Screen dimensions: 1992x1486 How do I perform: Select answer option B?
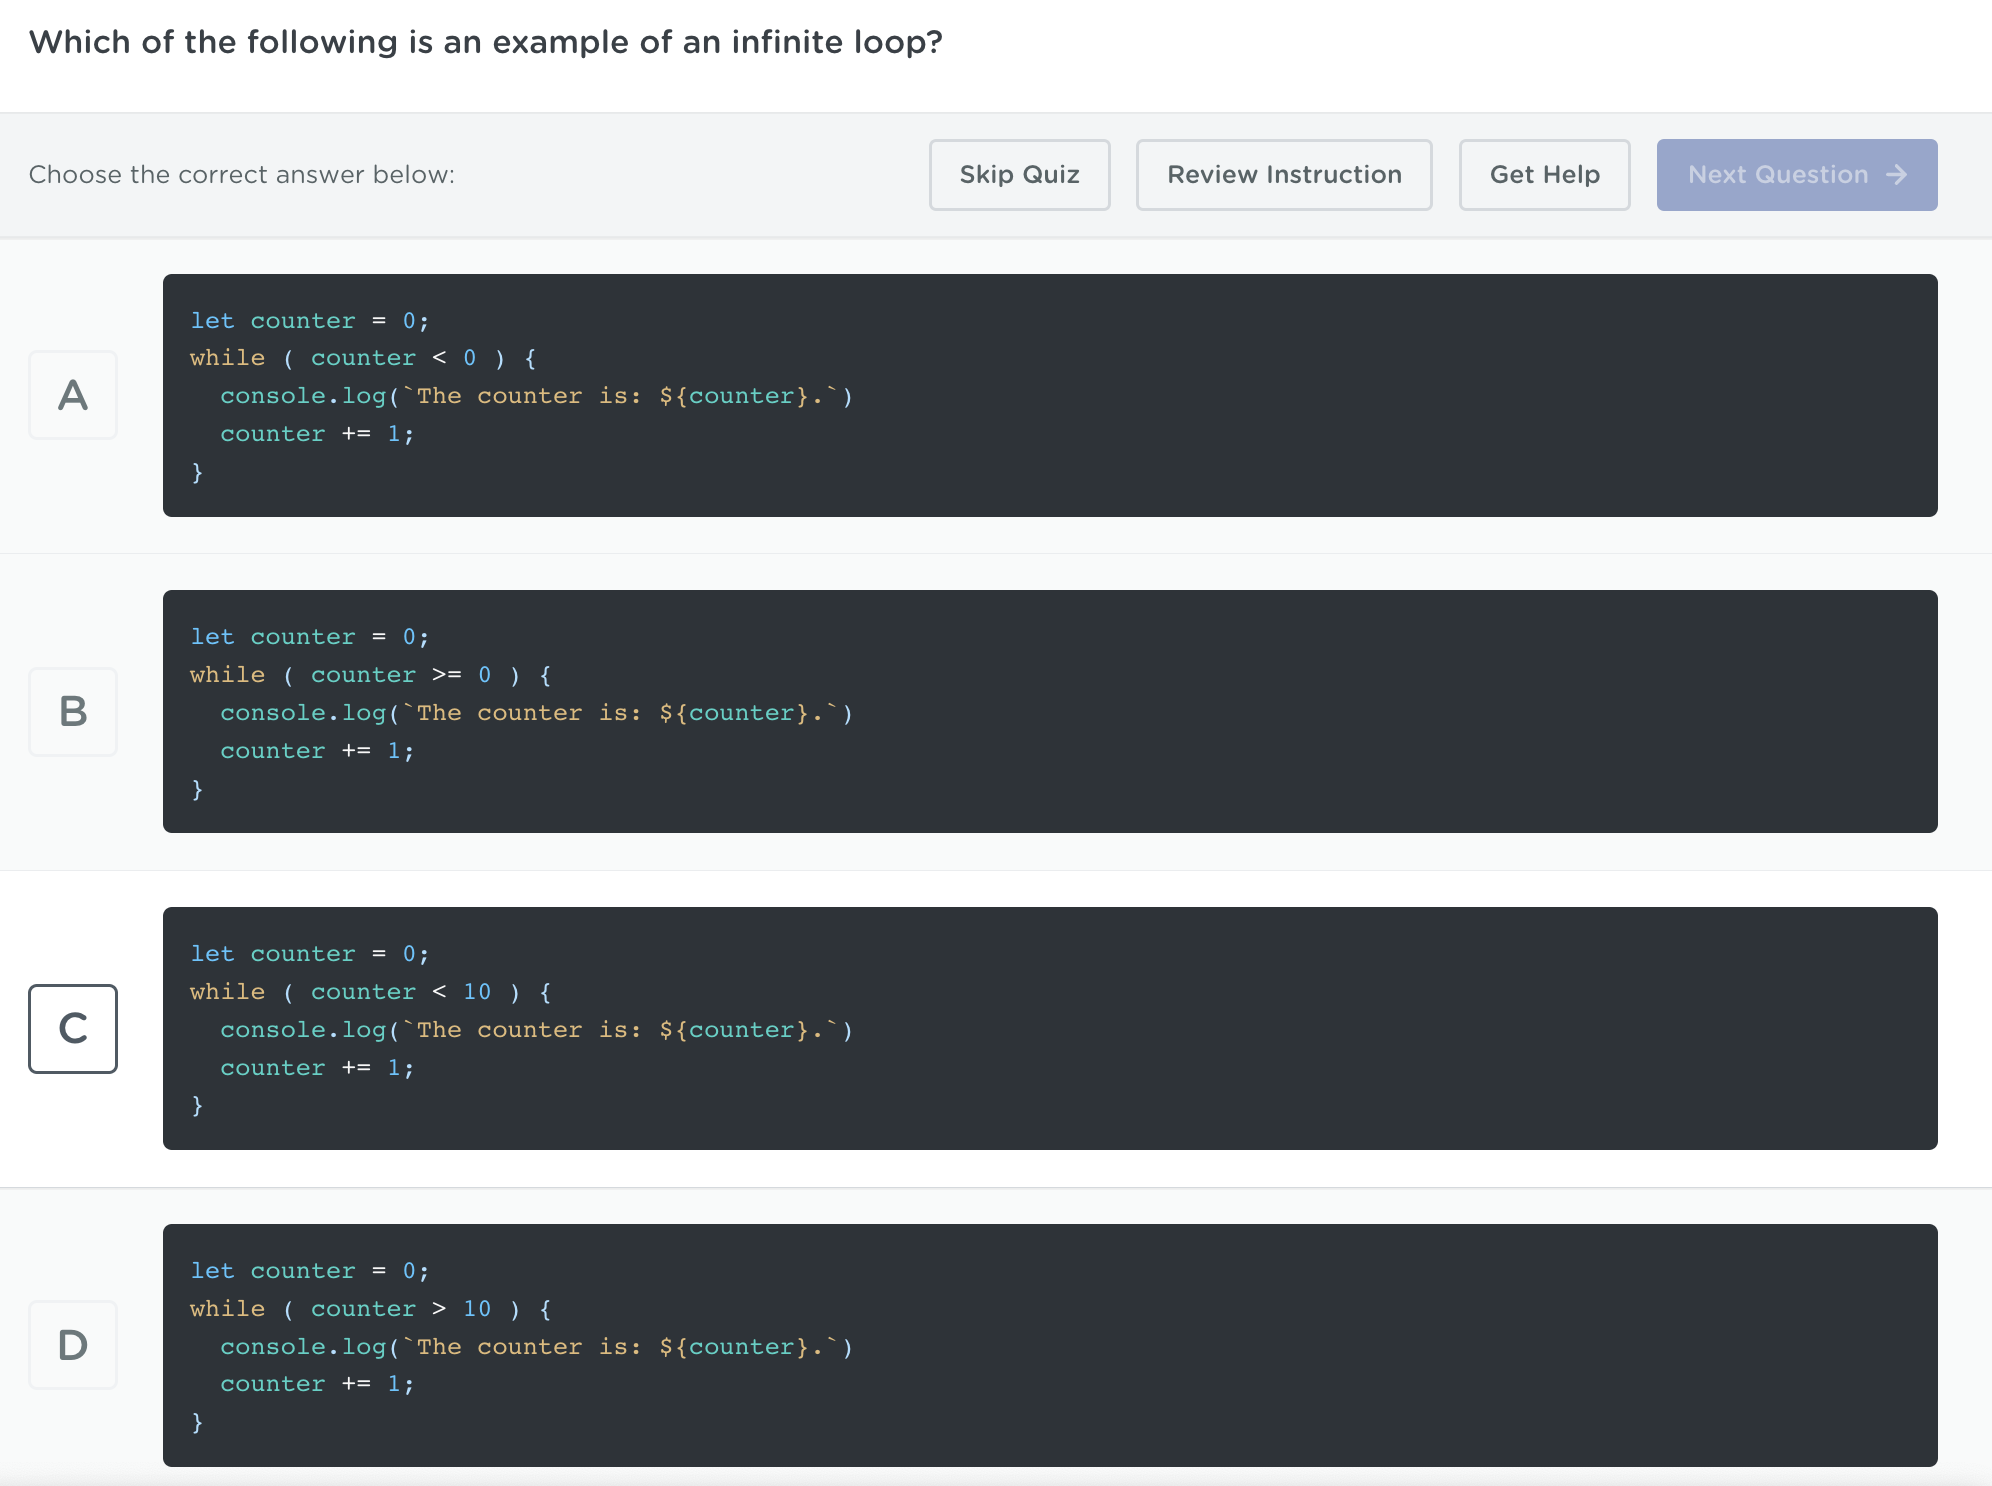[x=73, y=712]
